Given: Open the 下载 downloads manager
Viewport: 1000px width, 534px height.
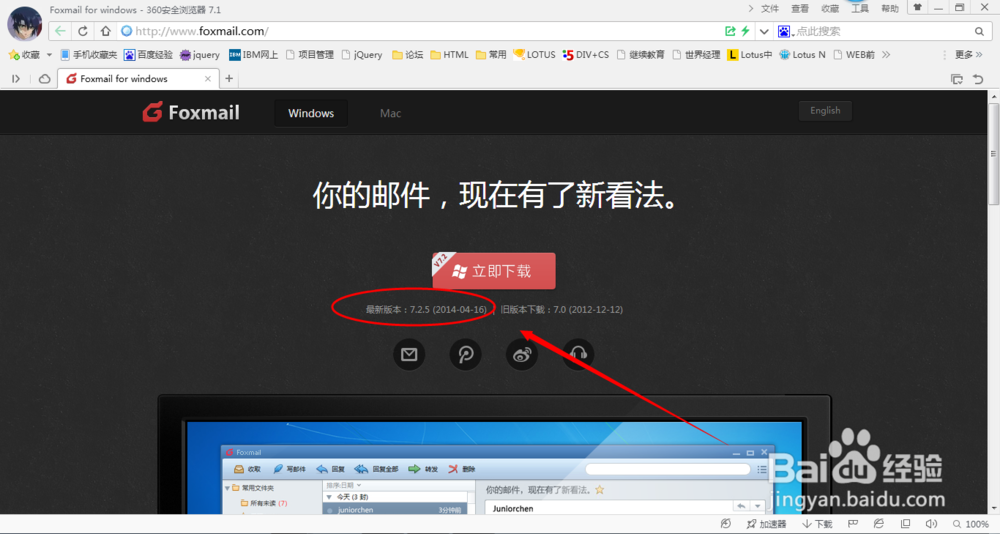Looking at the screenshot, I should point(817,524).
